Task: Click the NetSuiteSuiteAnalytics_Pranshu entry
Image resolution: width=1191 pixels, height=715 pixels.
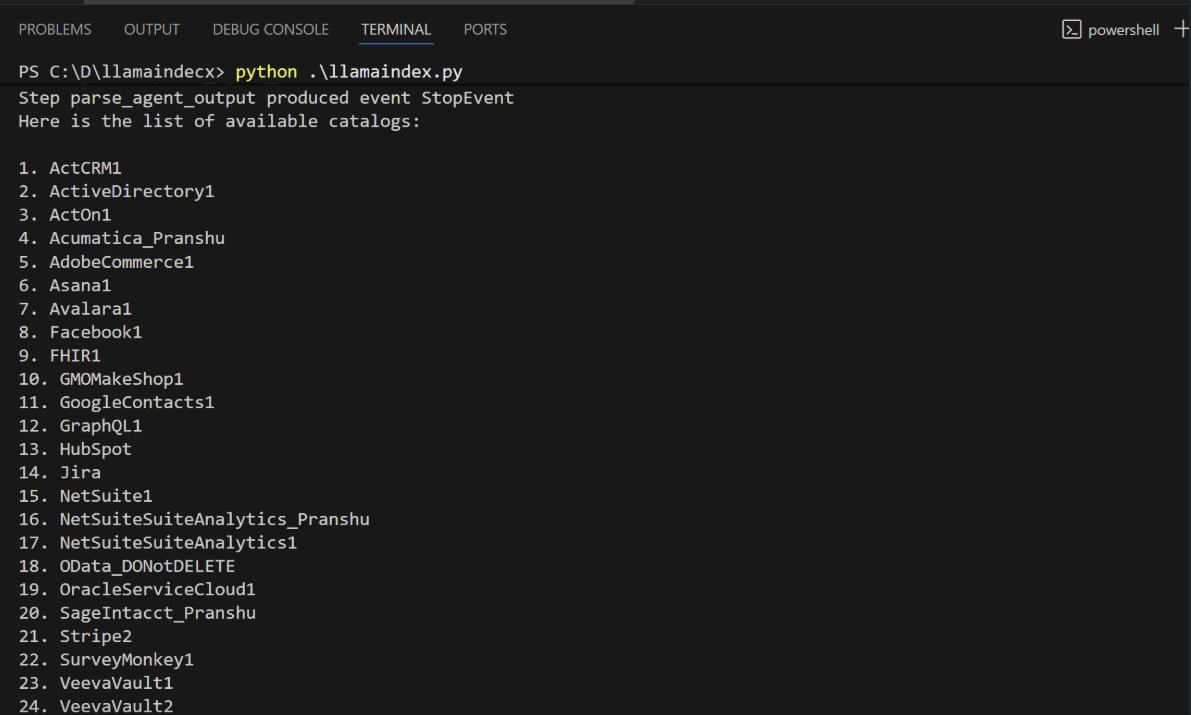Action: pyautogui.click(x=214, y=519)
